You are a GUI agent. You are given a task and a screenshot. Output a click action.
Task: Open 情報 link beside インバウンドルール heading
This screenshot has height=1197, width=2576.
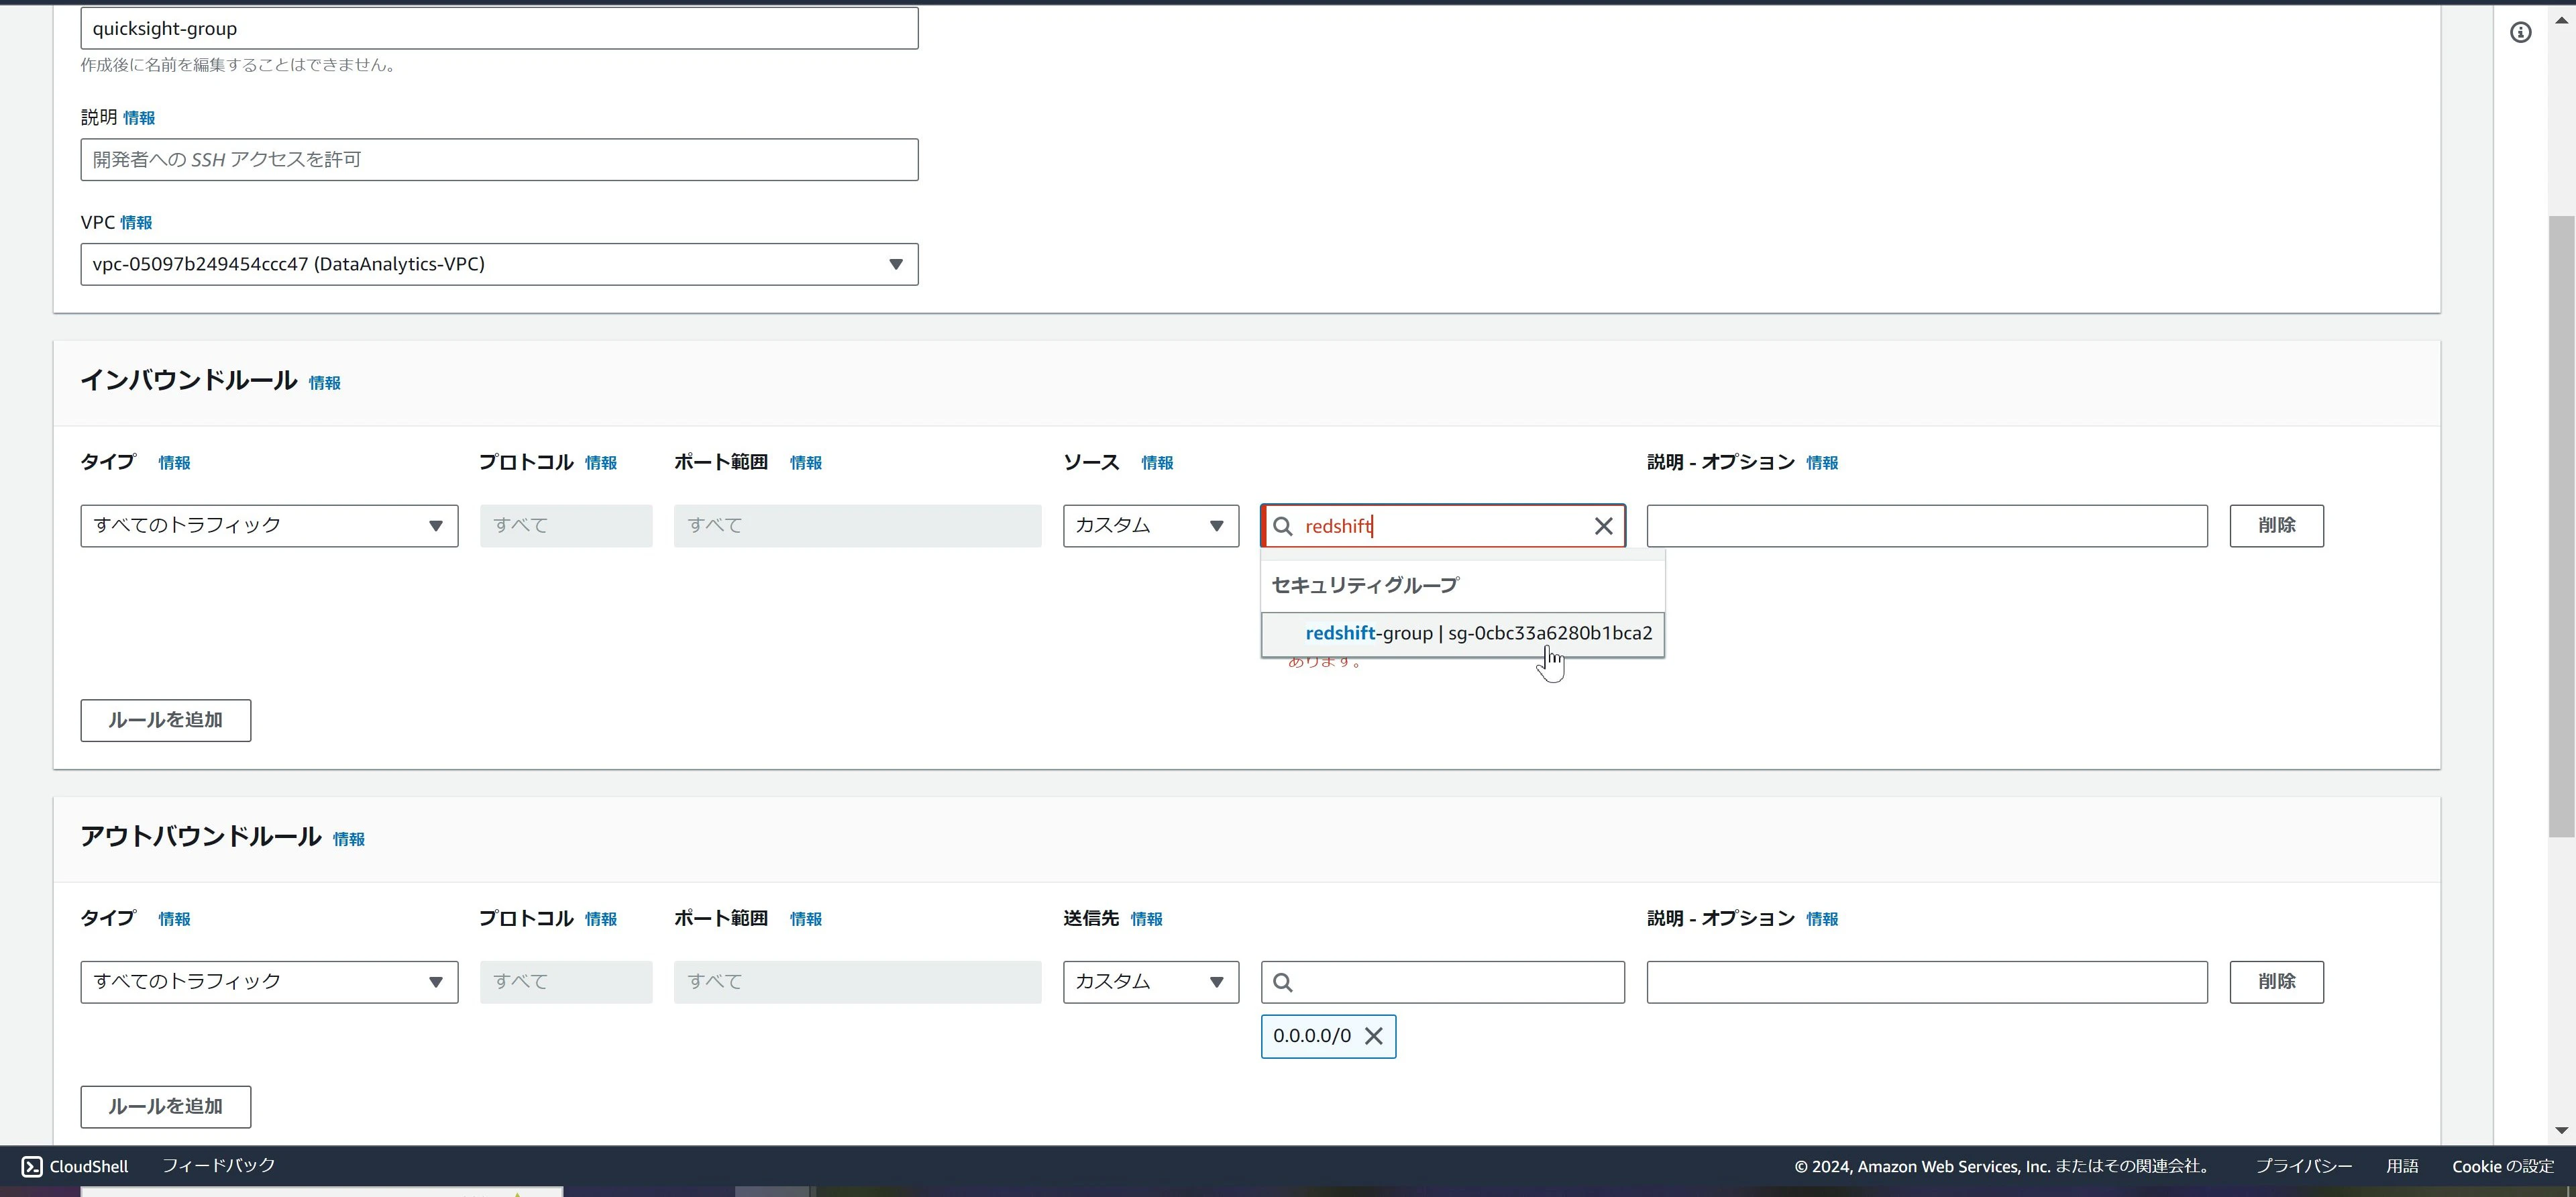click(x=324, y=383)
